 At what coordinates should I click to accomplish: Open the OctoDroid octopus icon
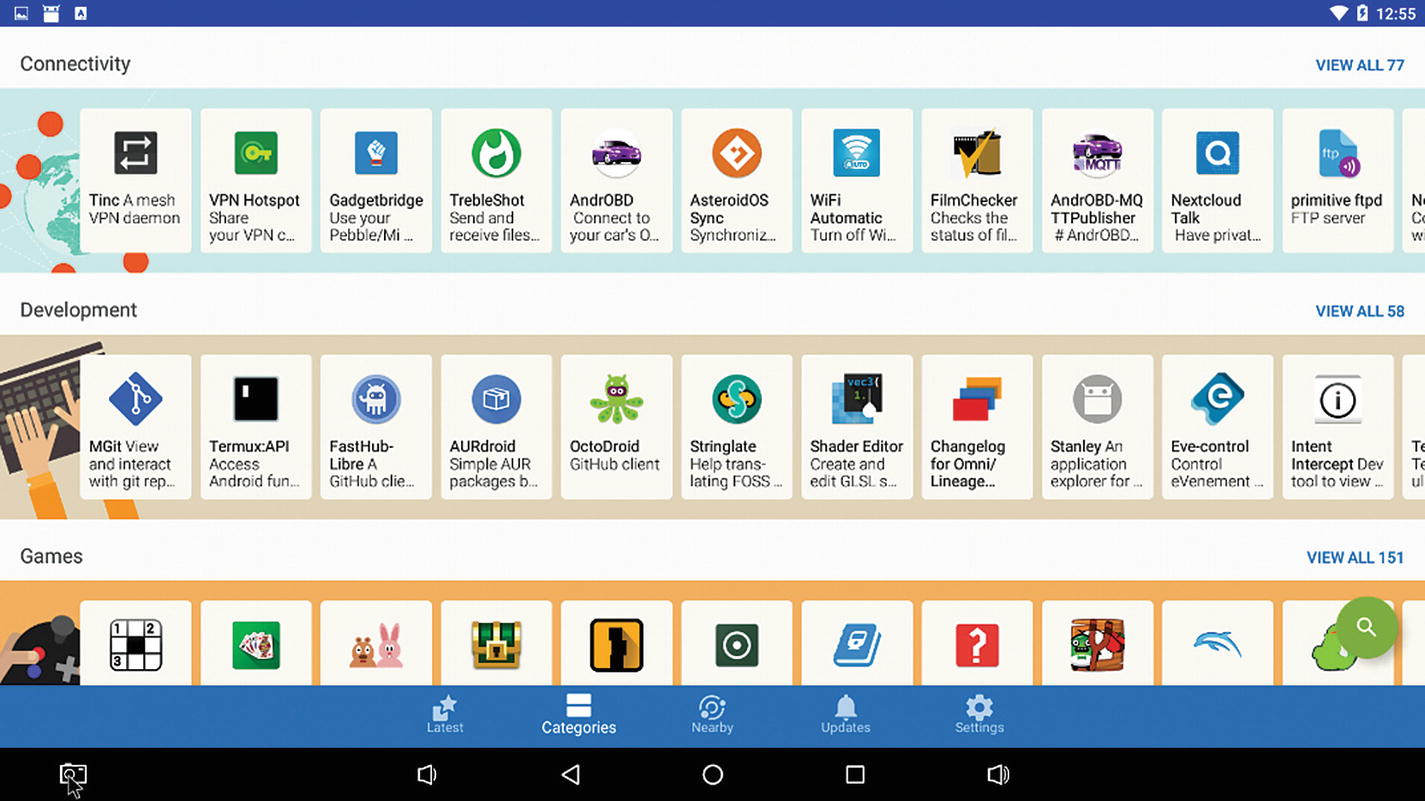(616, 399)
